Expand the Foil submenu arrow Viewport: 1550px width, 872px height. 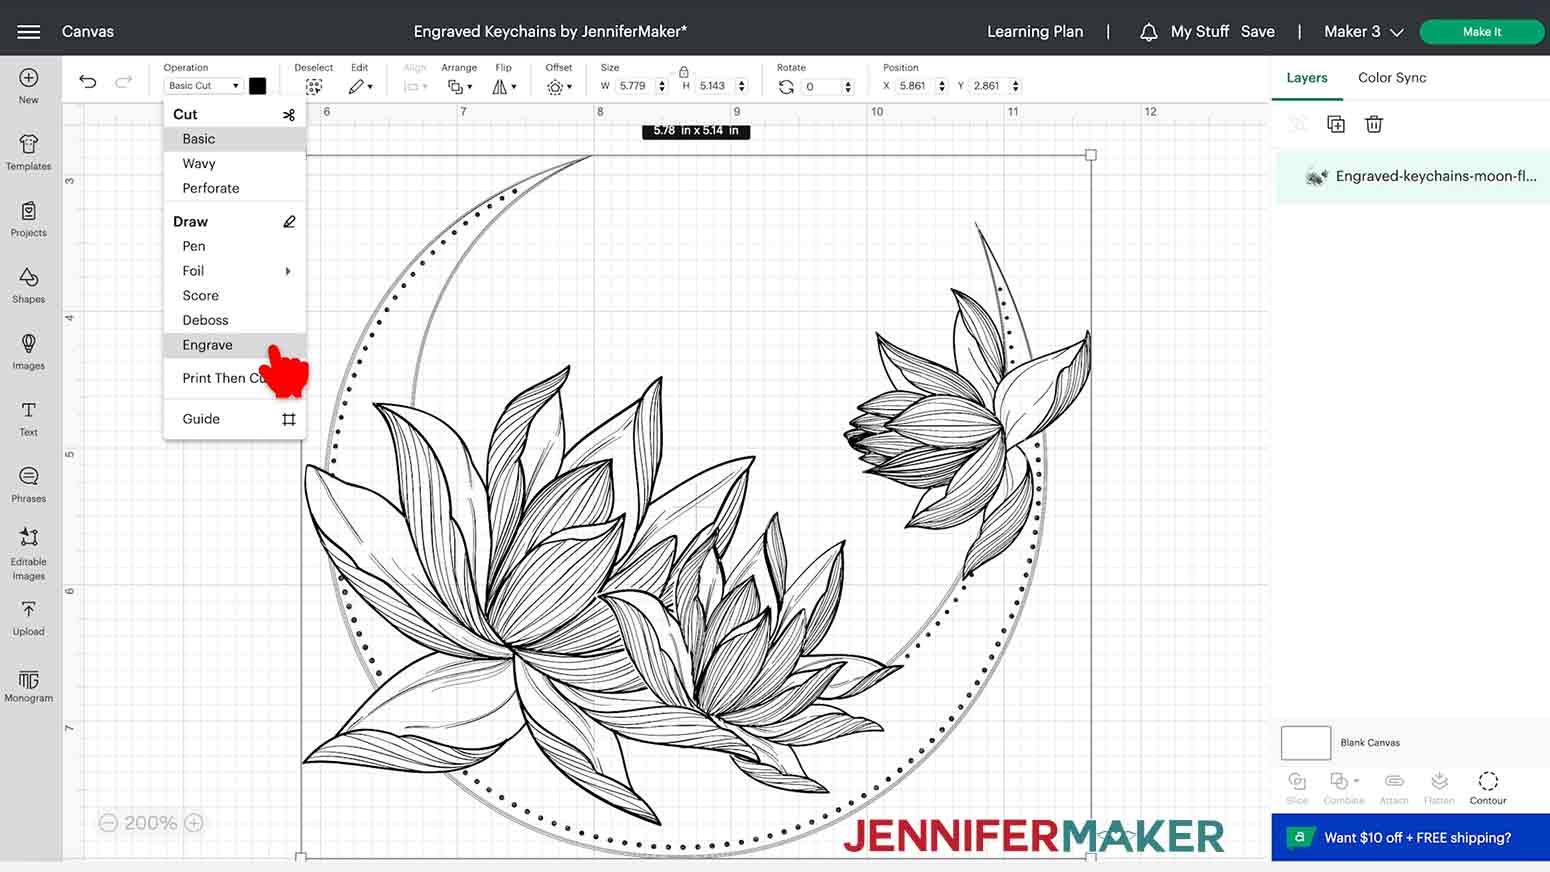pyautogui.click(x=288, y=271)
